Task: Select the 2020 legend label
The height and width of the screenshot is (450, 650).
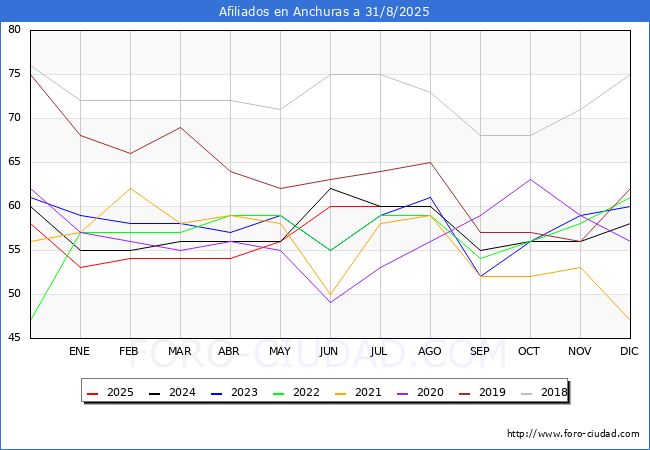Action: tap(430, 392)
